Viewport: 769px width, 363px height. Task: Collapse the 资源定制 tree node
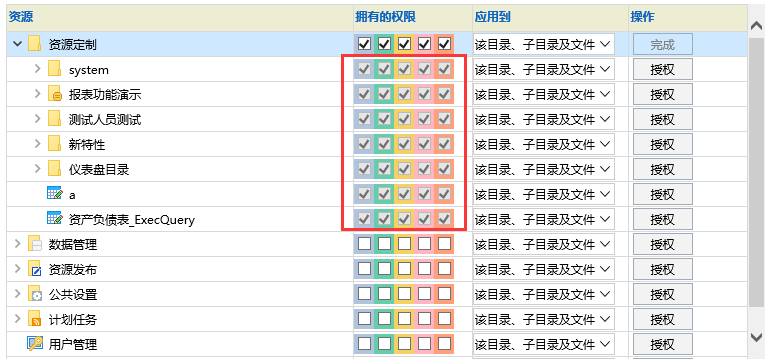[x=18, y=45]
